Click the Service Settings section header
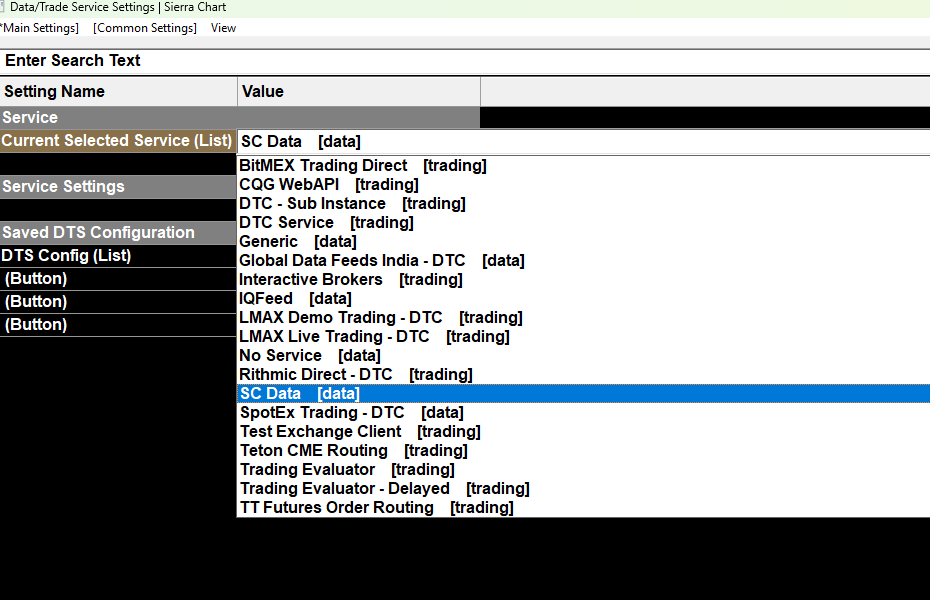The image size is (930, 600). click(118, 186)
